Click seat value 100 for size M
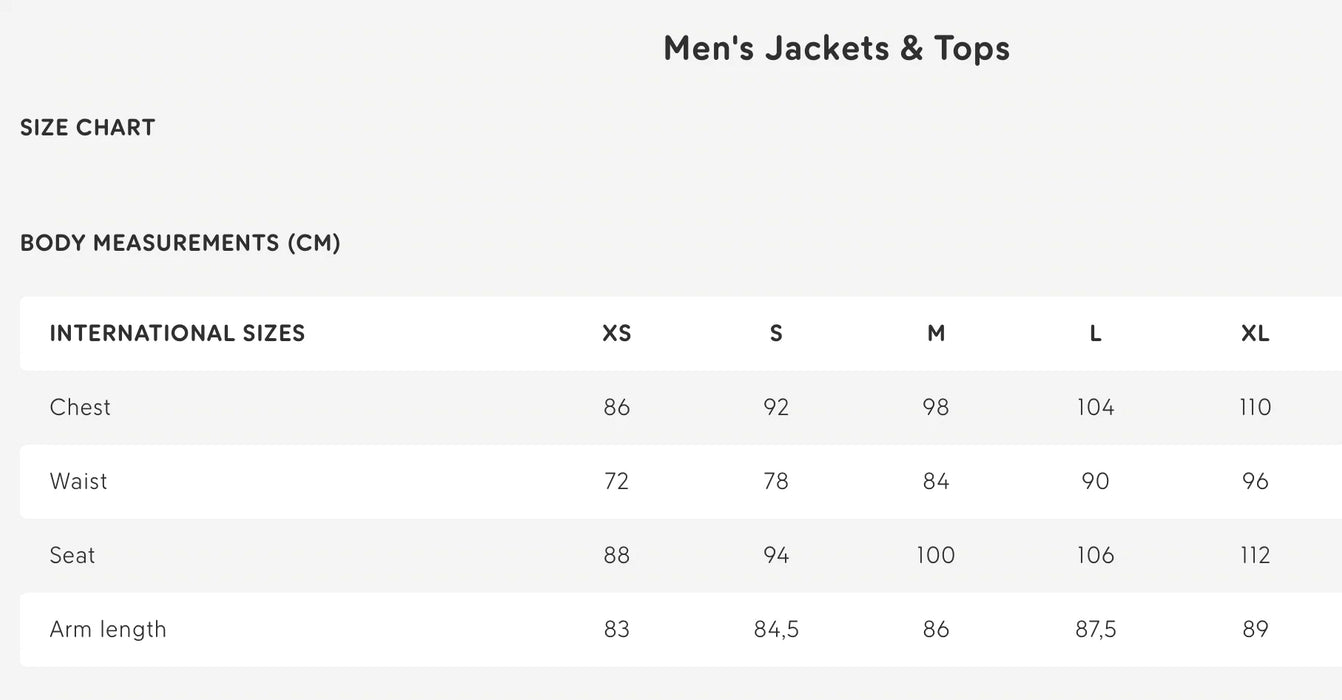 pos(936,555)
